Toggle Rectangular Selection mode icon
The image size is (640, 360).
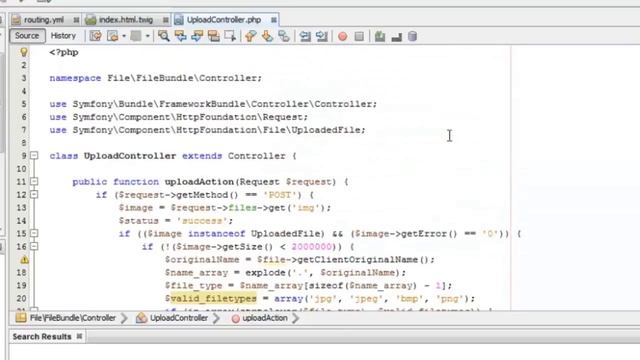[230, 36]
